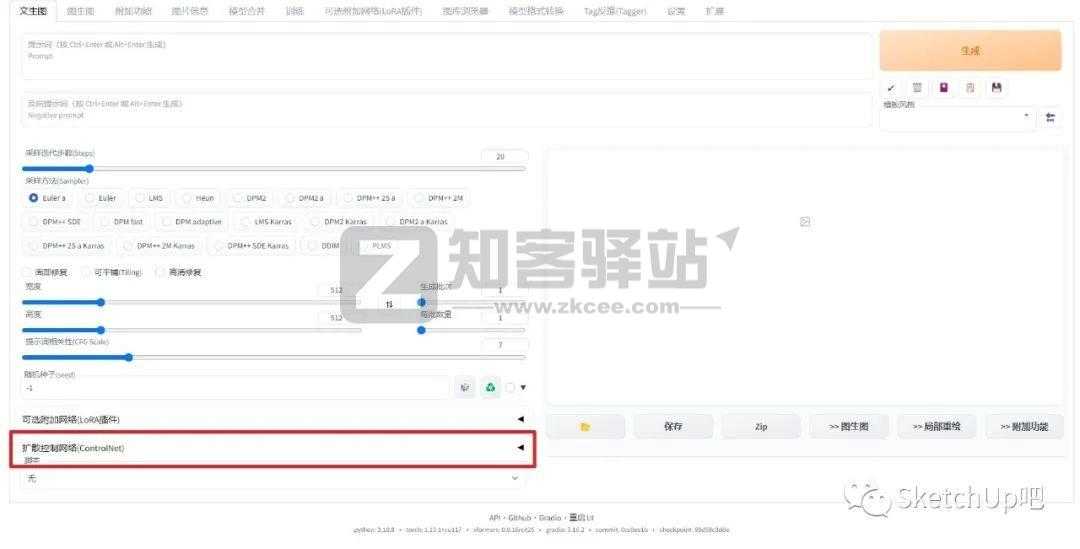Viewport: 1080px width, 549px height.
Task: Open the script dropdown showing 无
Action: pos(272,479)
